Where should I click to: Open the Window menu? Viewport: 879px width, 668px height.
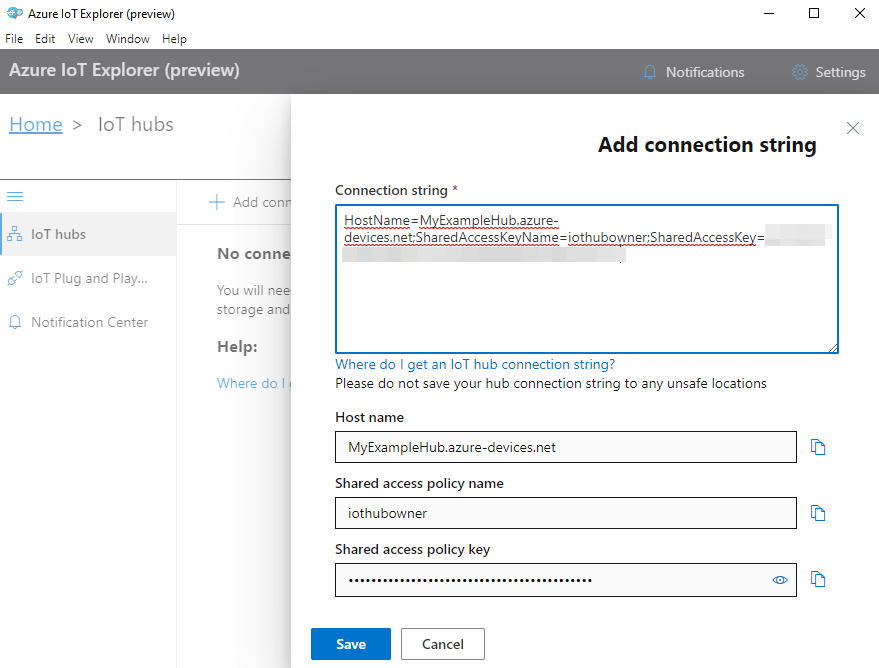click(x=127, y=38)
